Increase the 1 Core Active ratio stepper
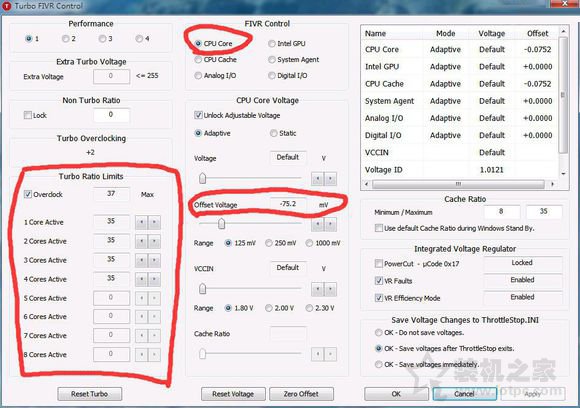Image resolution: width=580 pixels, height=408 pixels. pos(154,222)
